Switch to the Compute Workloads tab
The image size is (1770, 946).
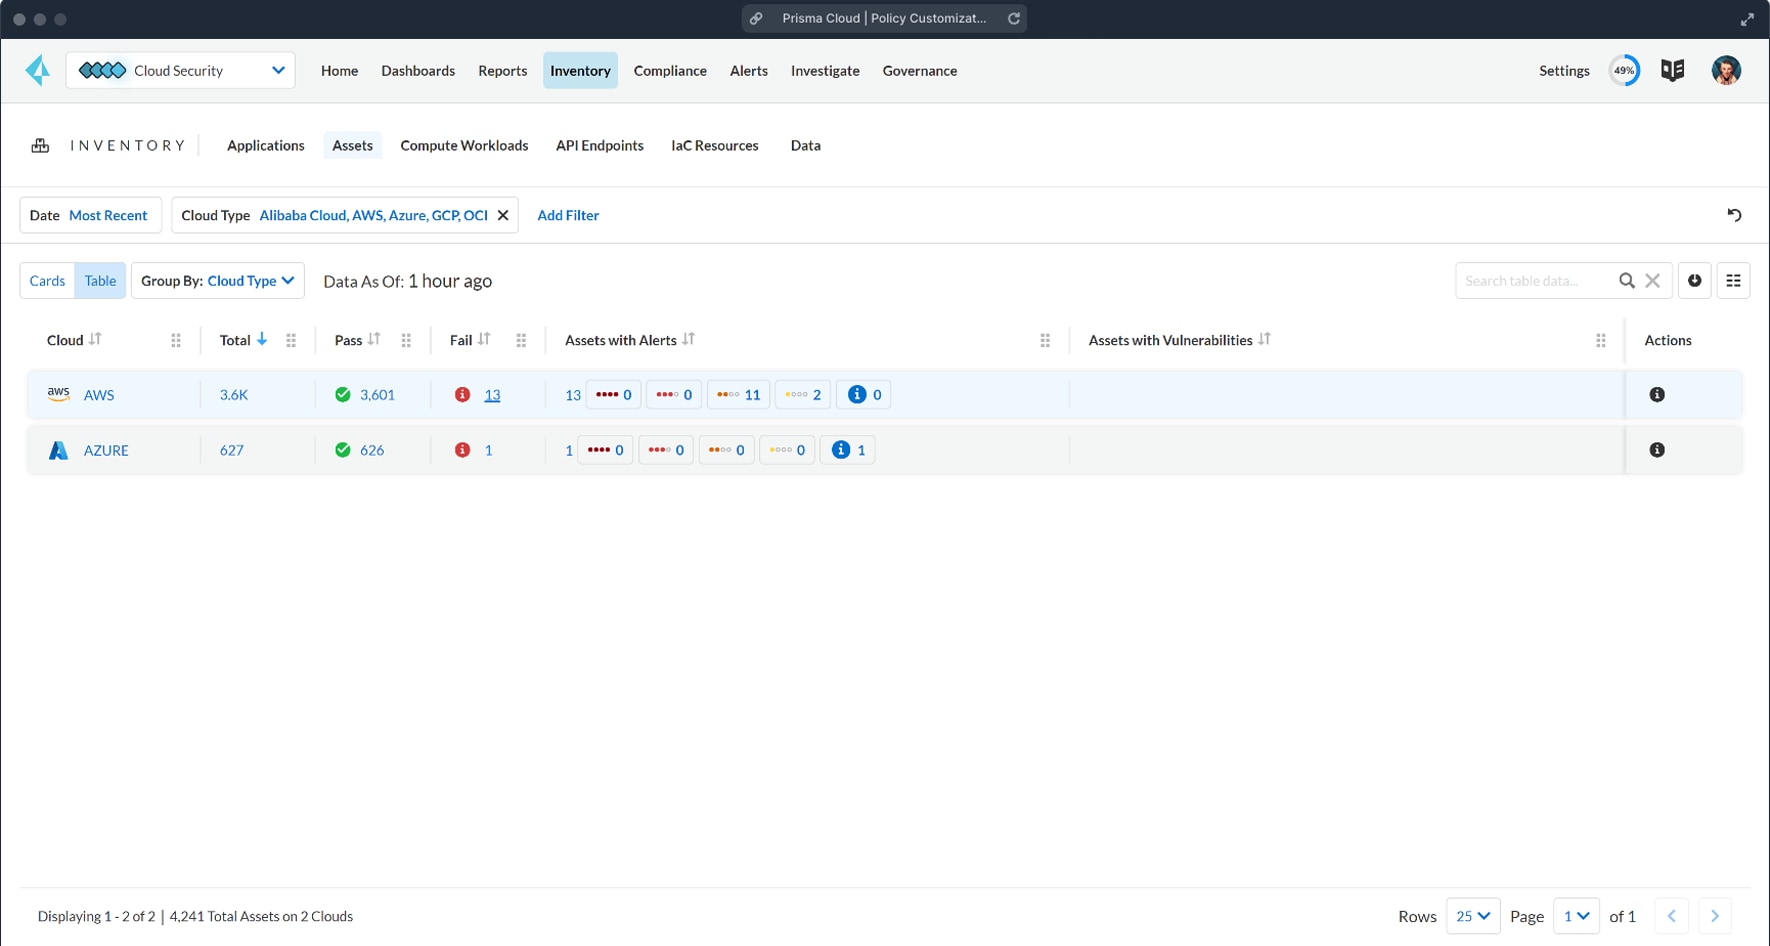tap(464, 145)
